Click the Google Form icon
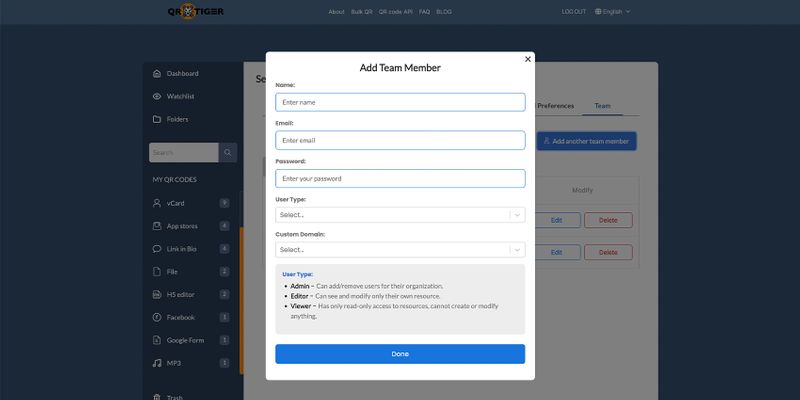The height and width of the screenshot is (400, 800). point(157,340)
